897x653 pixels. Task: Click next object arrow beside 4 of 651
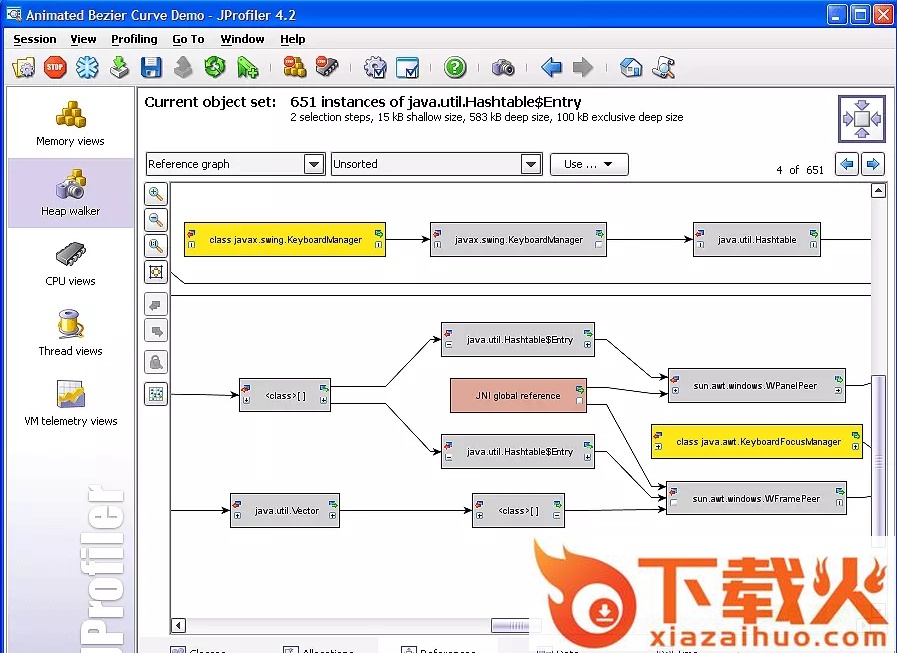873,164
